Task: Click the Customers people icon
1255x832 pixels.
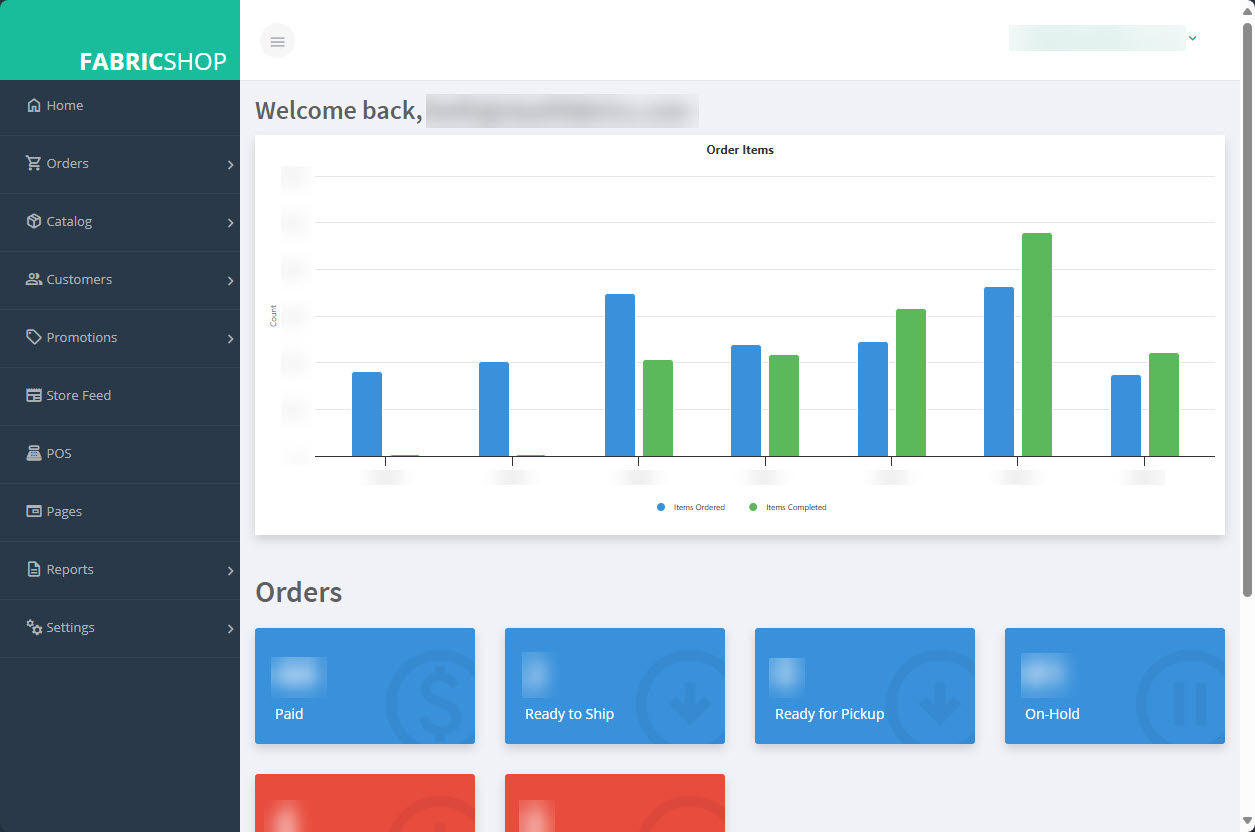Action: 34,279
